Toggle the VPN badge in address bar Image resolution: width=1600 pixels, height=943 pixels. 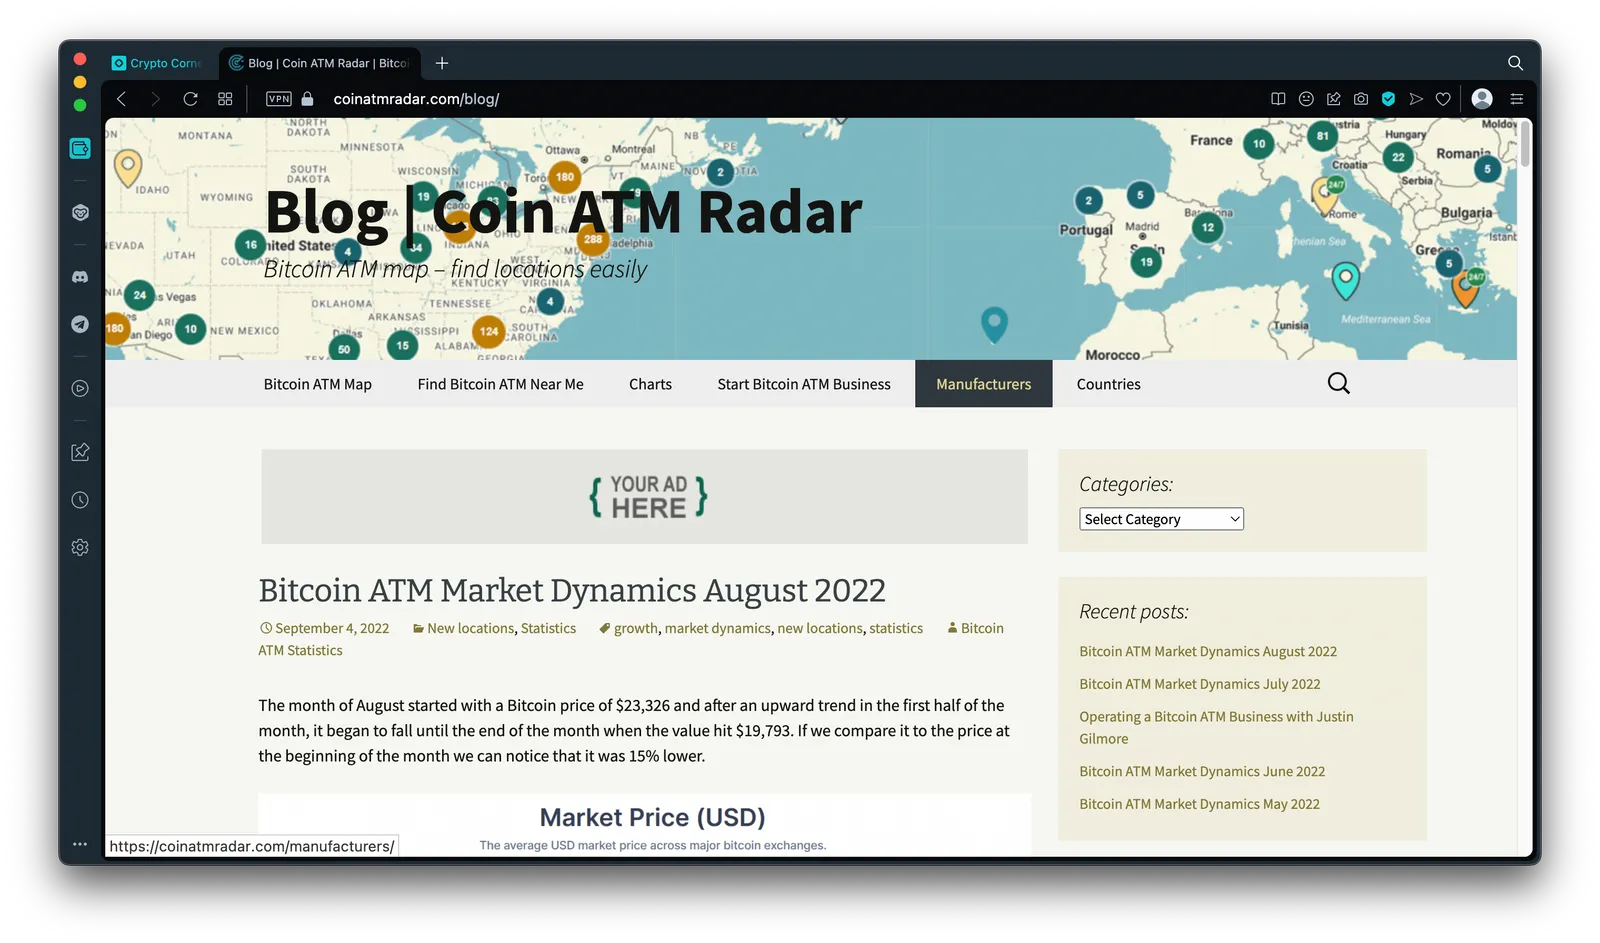tap(279, 99)
